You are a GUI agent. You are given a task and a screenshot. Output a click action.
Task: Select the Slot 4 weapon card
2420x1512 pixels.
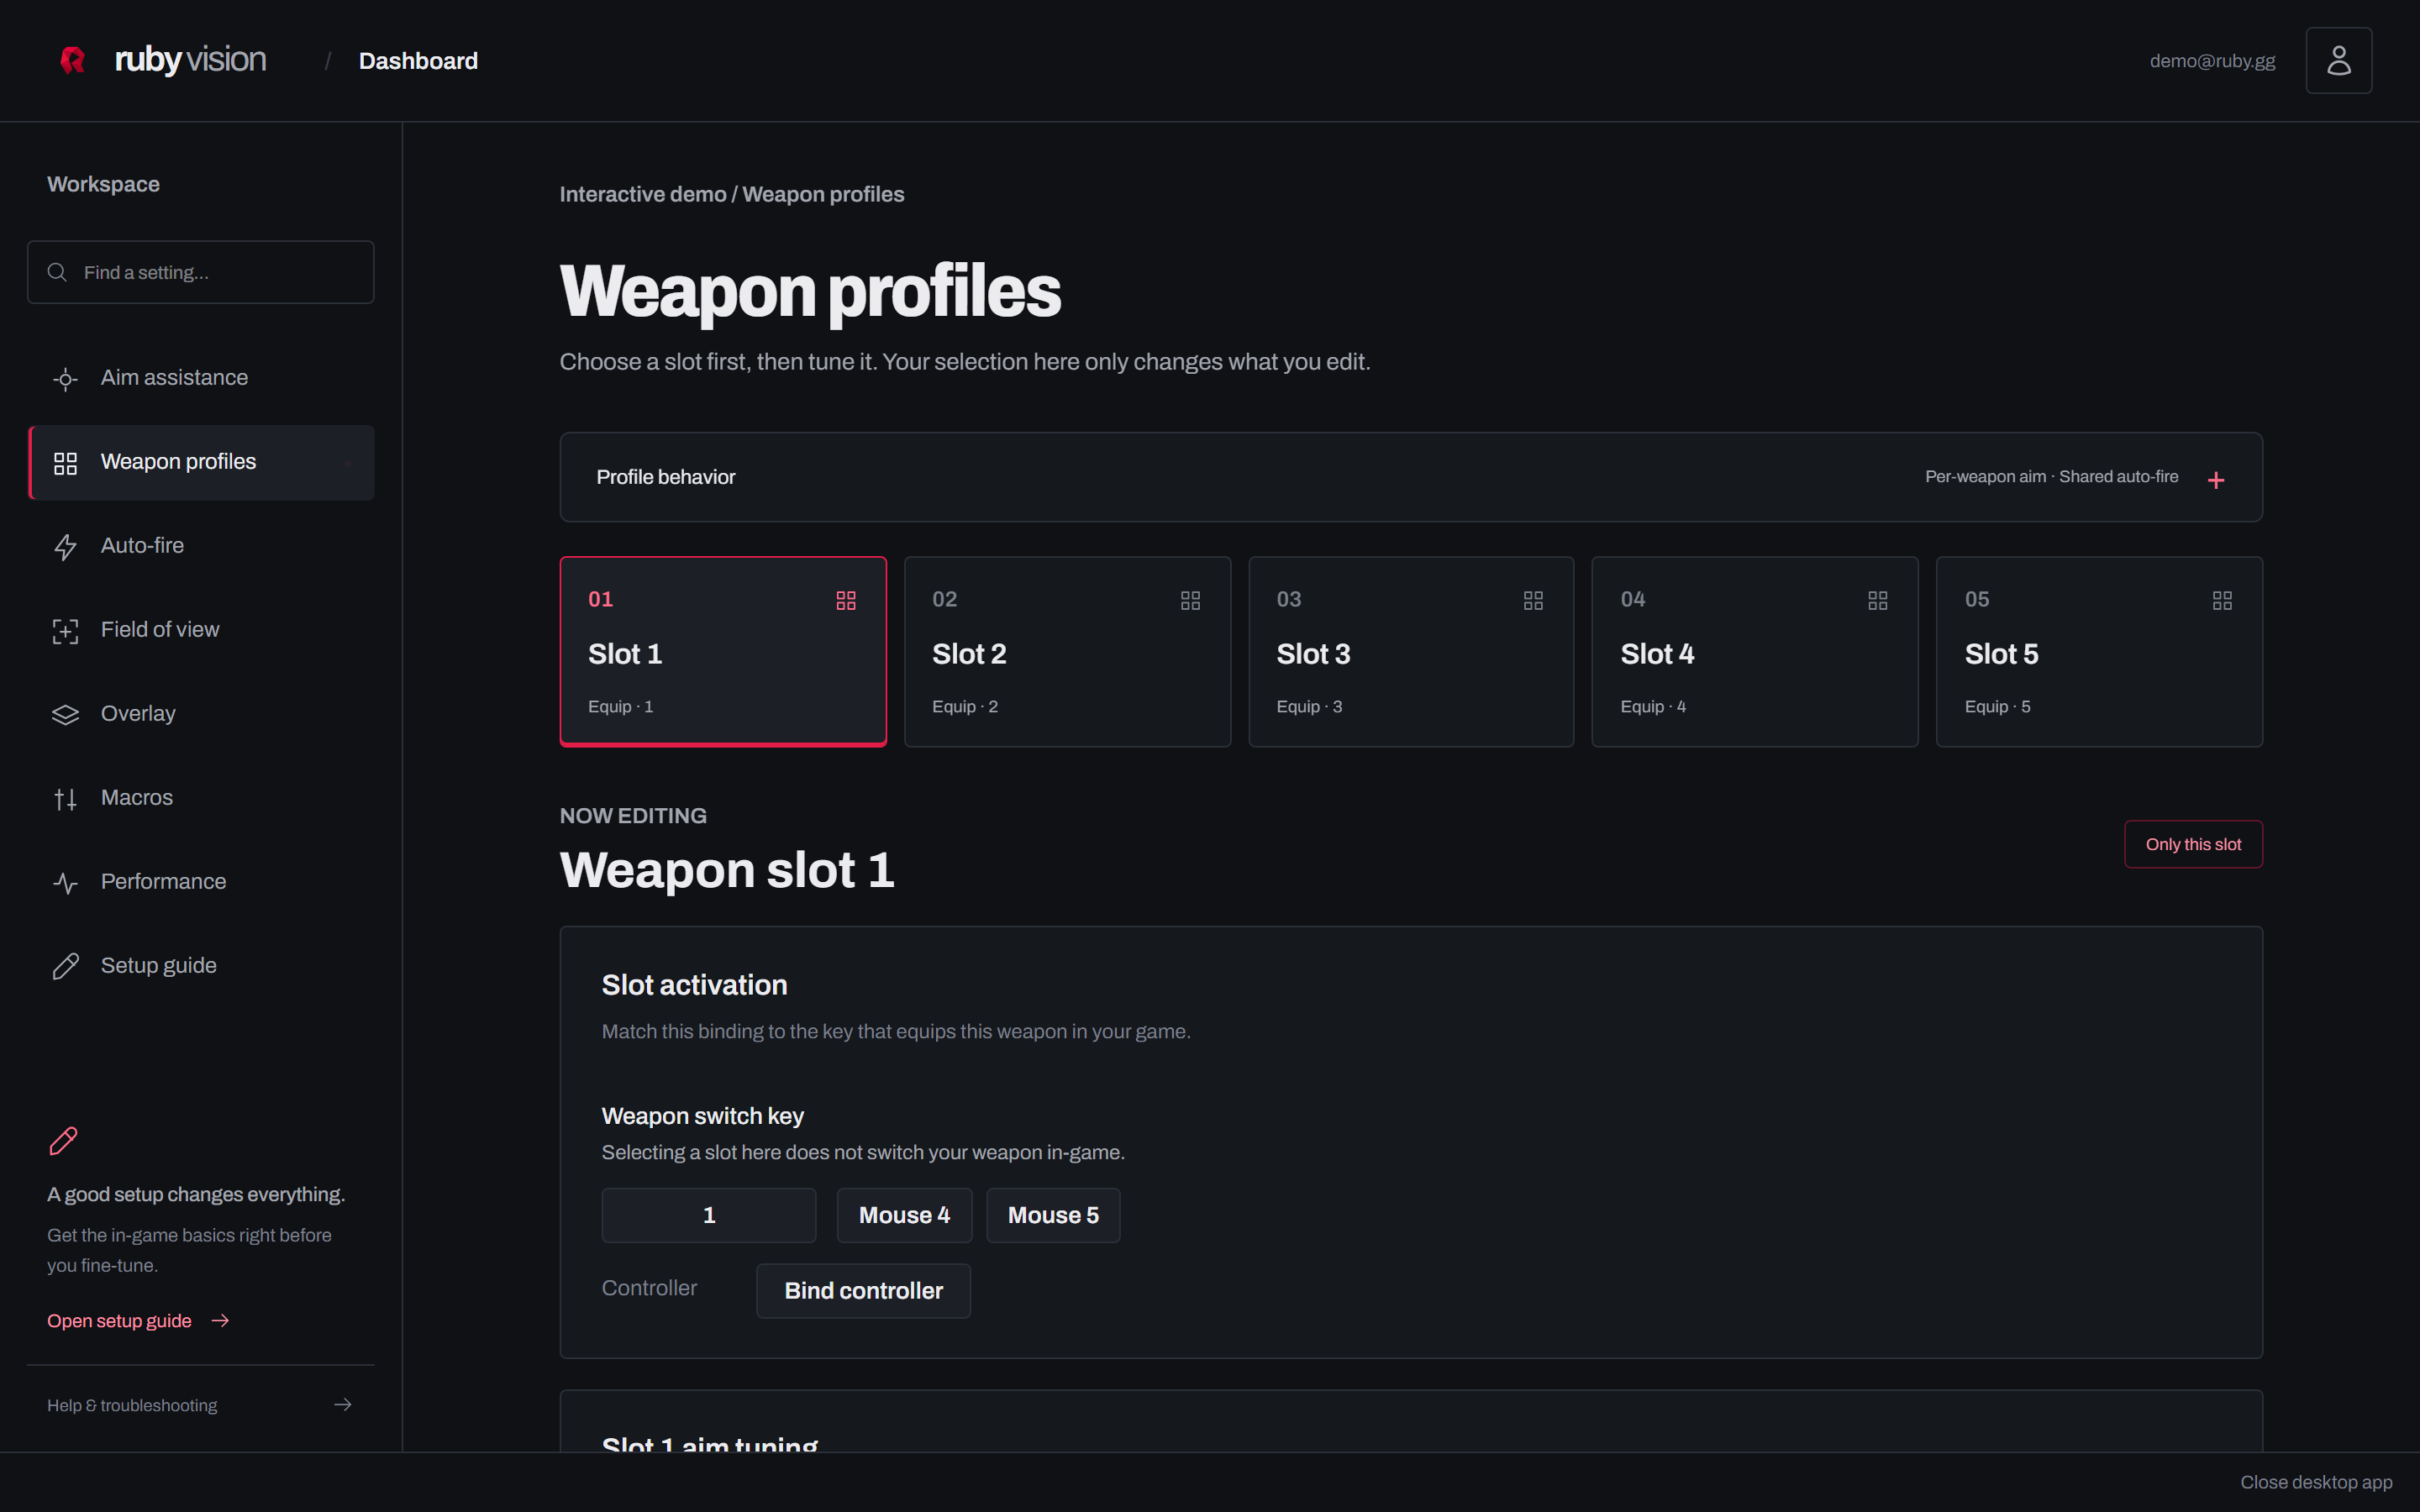click(1755, 652)
